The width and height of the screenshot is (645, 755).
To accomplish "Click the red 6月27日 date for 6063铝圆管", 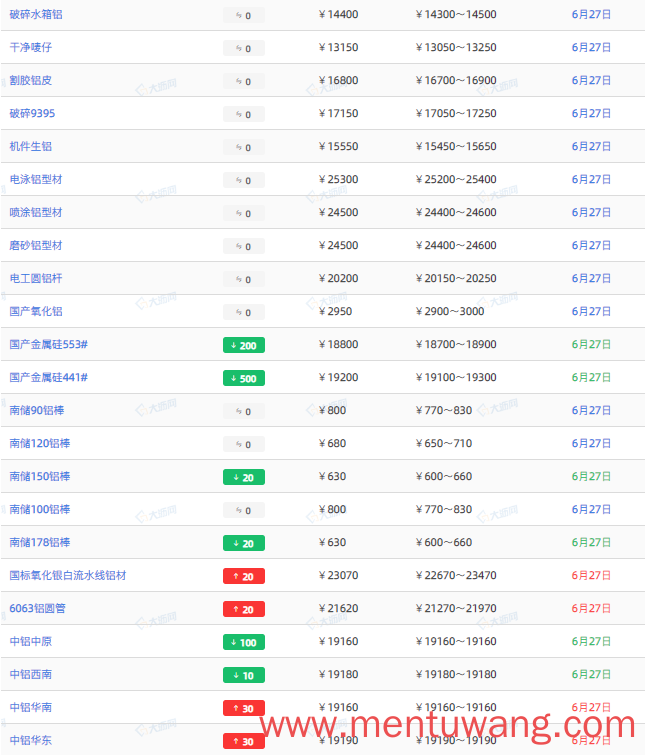I will (x=591, y=608).
